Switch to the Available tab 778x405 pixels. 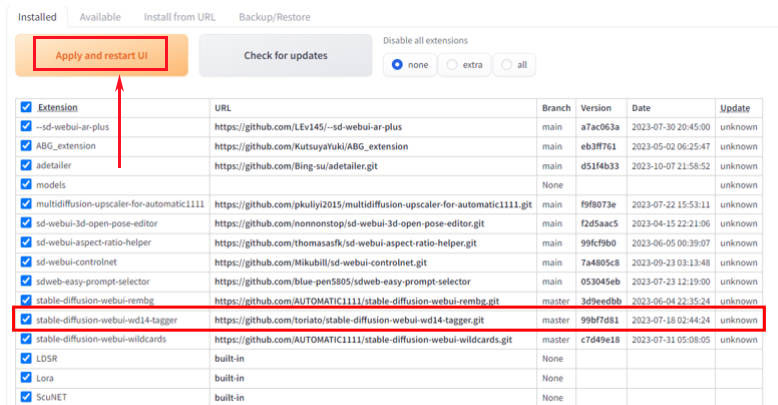[x=100, y=17]
